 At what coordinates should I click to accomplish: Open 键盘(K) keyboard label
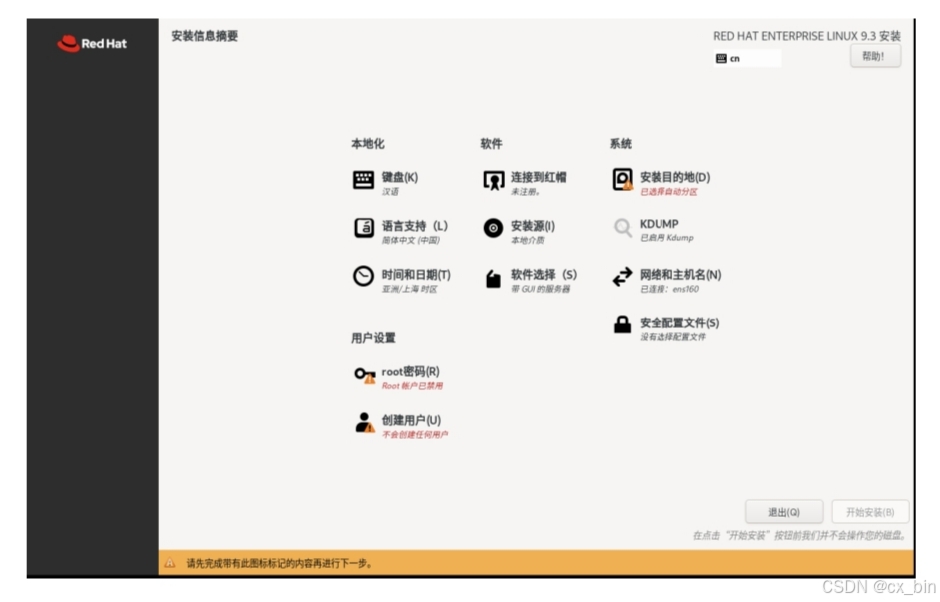coord(400,177)
